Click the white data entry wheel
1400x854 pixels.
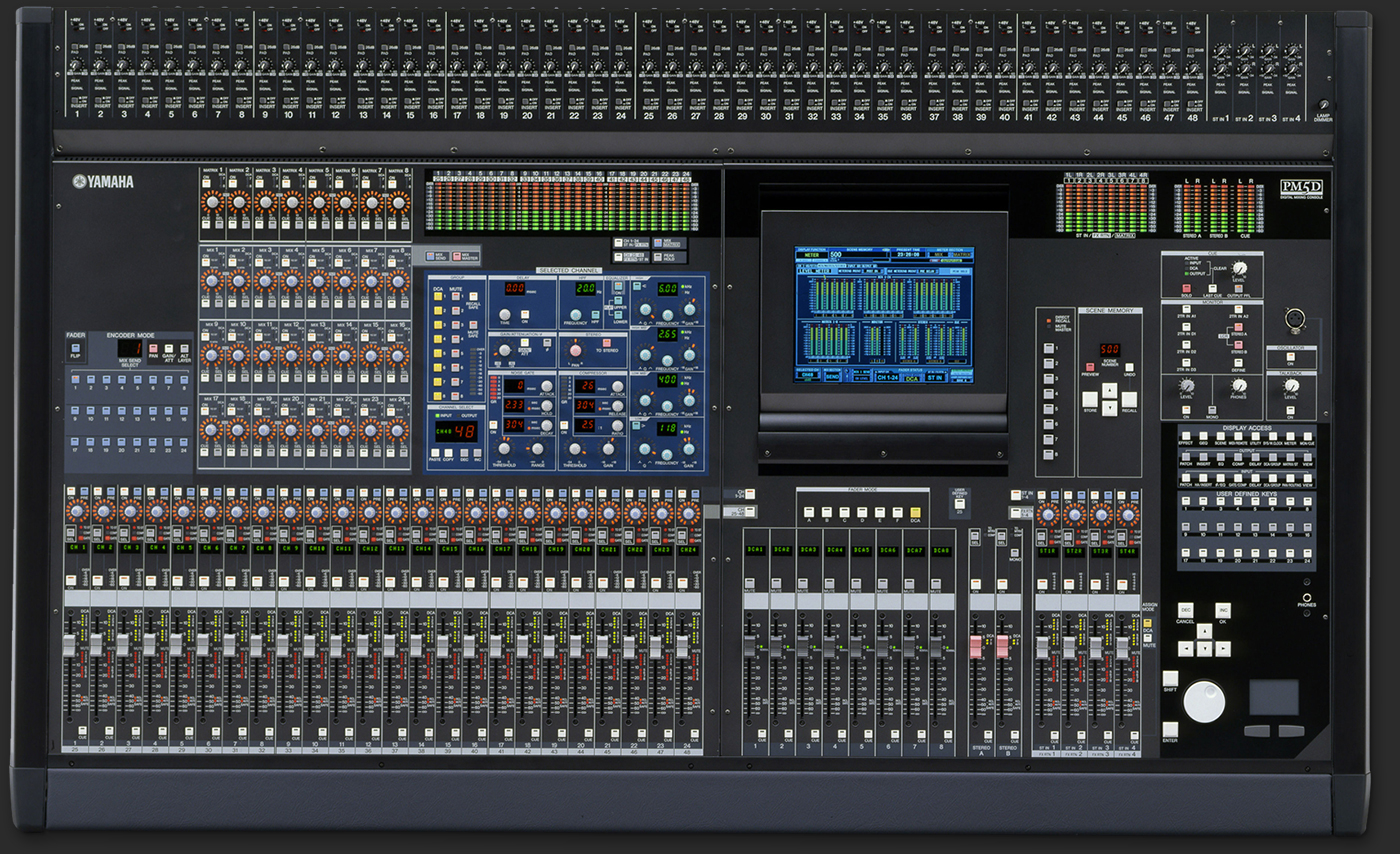pos(1204,702)
